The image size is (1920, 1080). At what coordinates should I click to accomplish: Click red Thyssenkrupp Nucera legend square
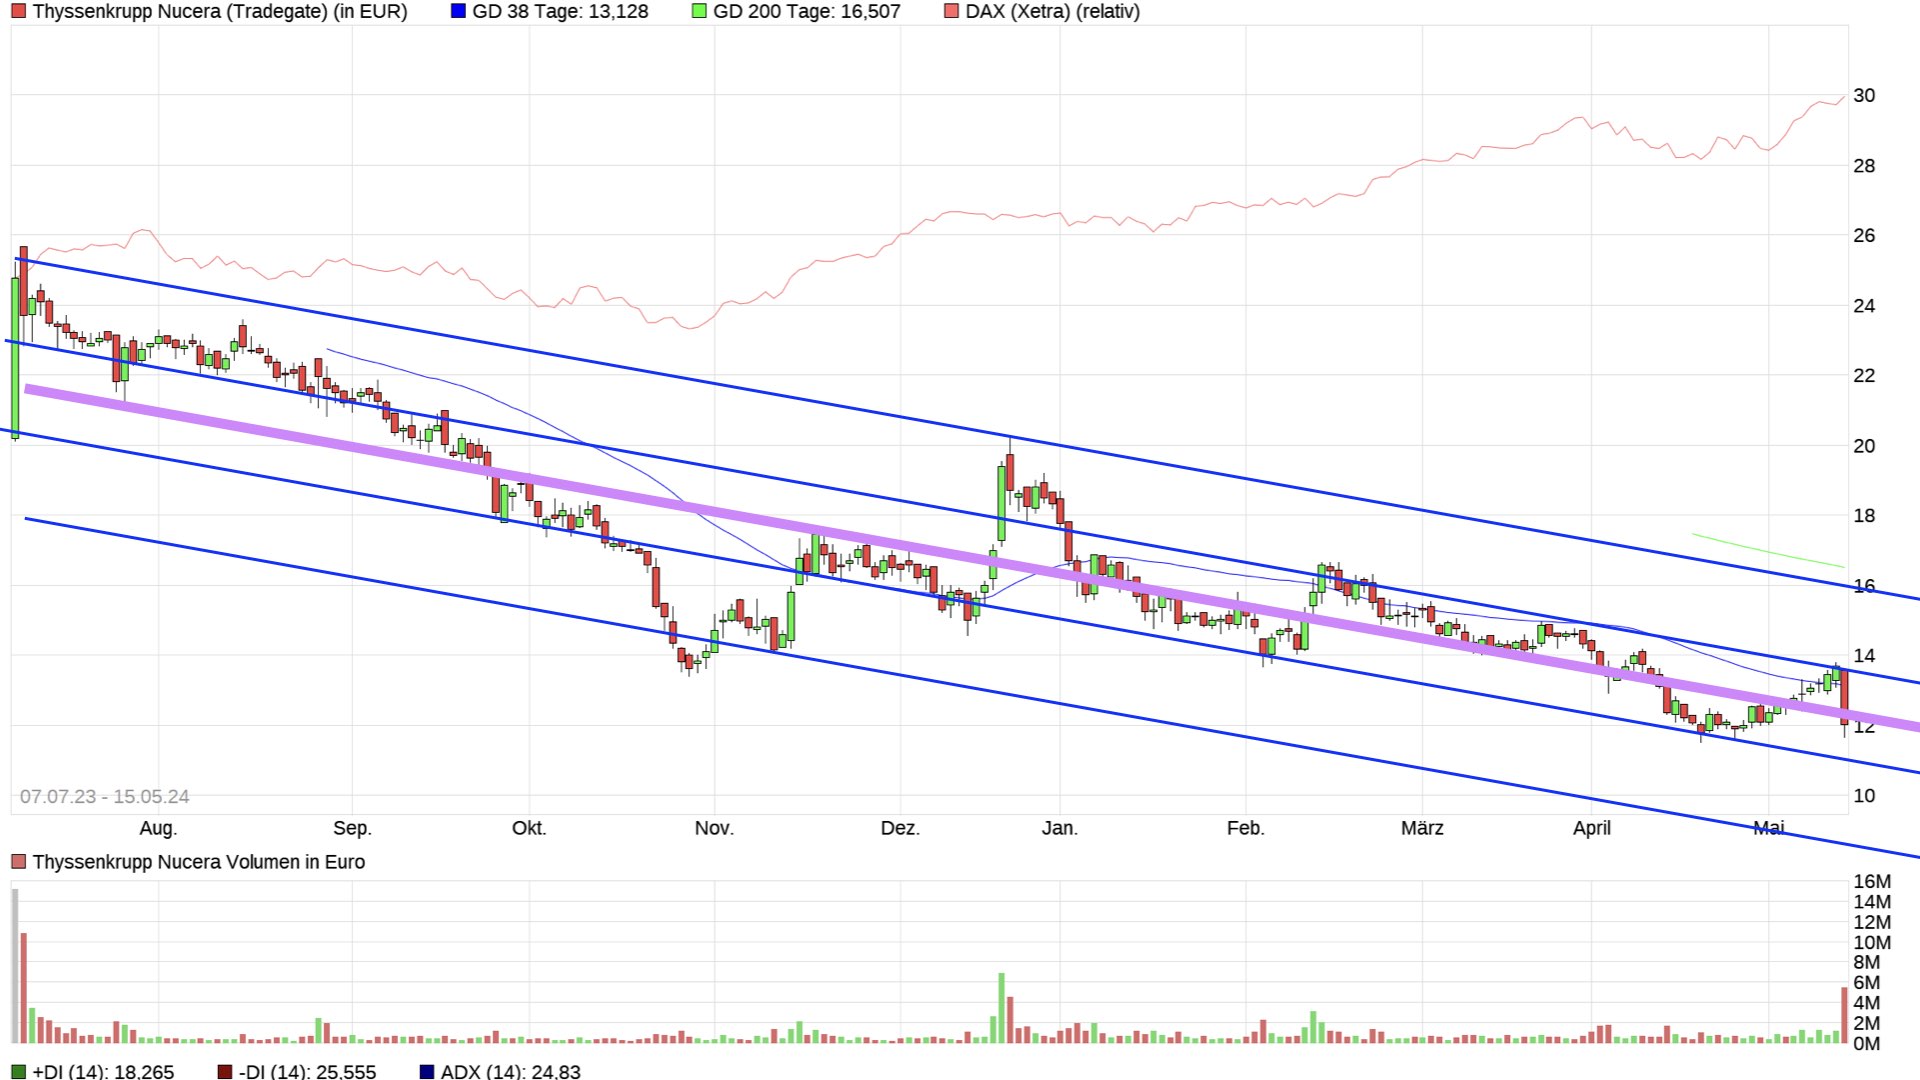tap(18, 12)
